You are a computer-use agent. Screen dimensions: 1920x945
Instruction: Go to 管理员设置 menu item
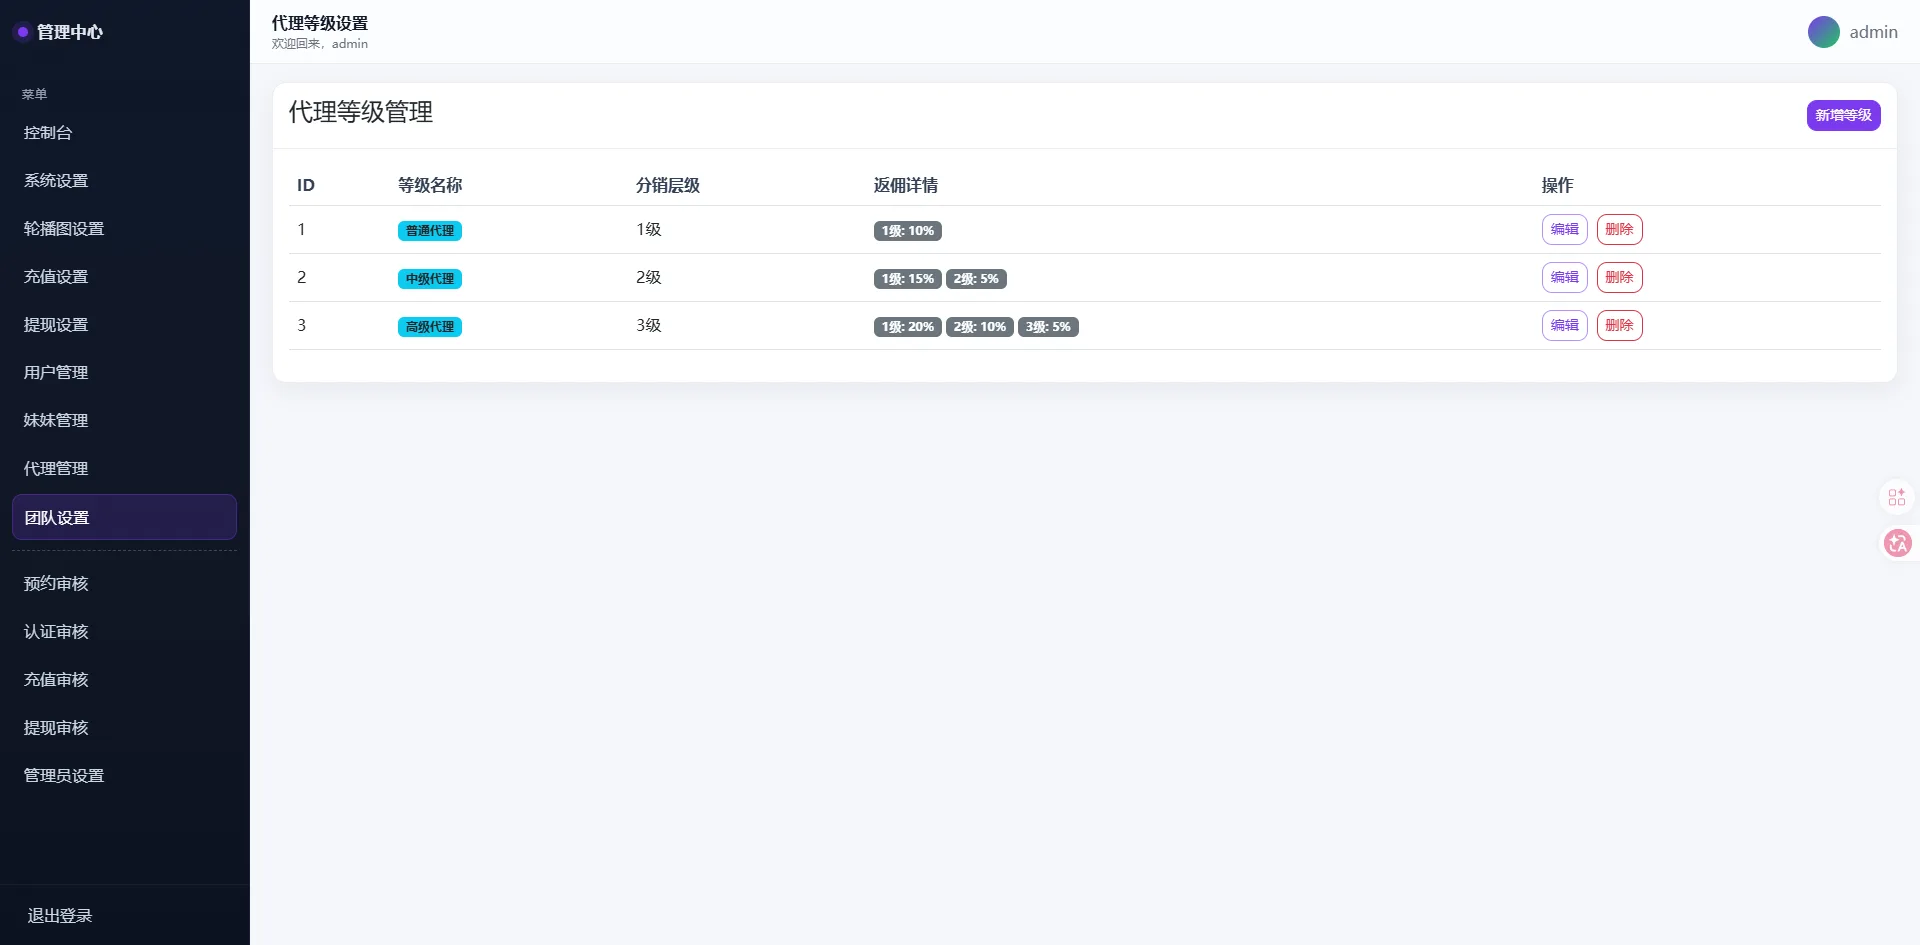click(x=64, y=776)
